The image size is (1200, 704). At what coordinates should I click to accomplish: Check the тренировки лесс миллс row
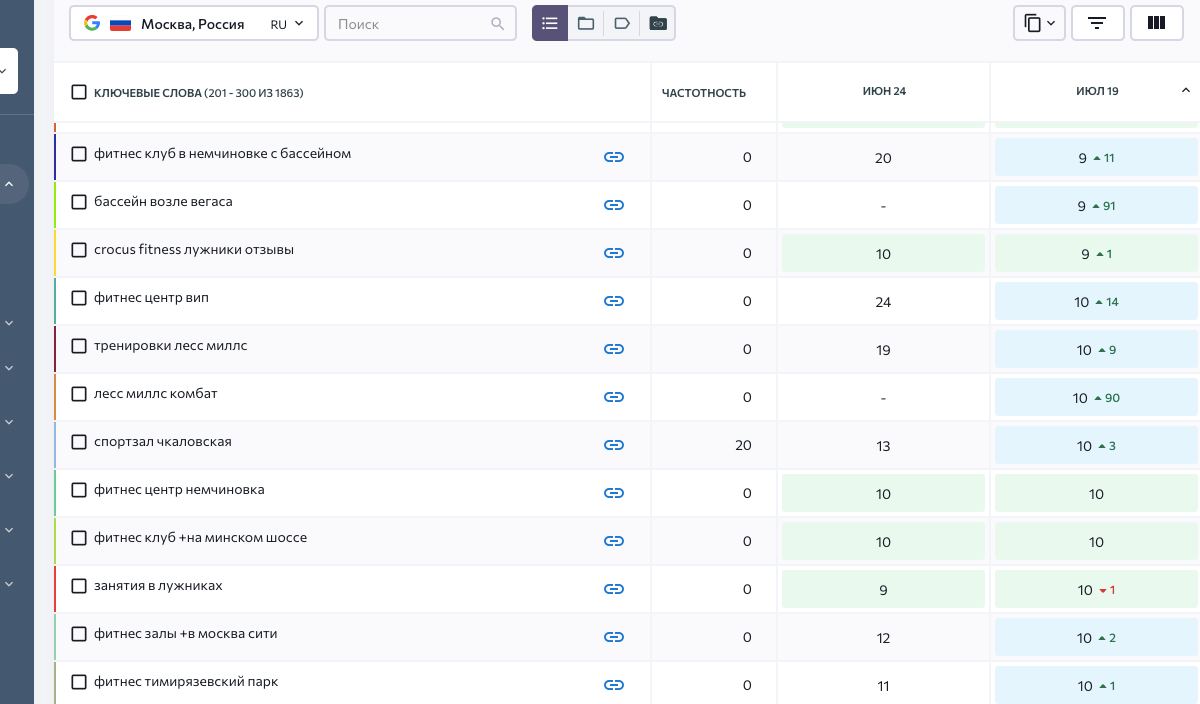click(x=79, y=346)
